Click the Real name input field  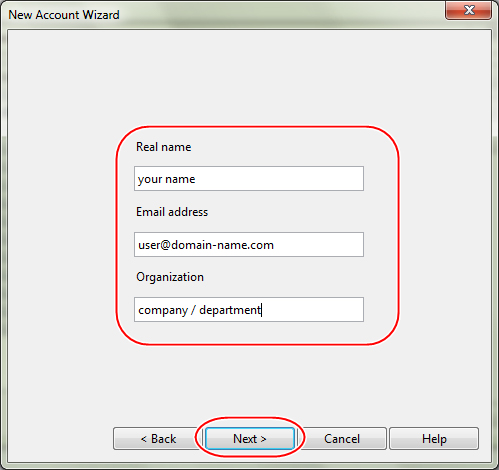(x=249, y=179)
